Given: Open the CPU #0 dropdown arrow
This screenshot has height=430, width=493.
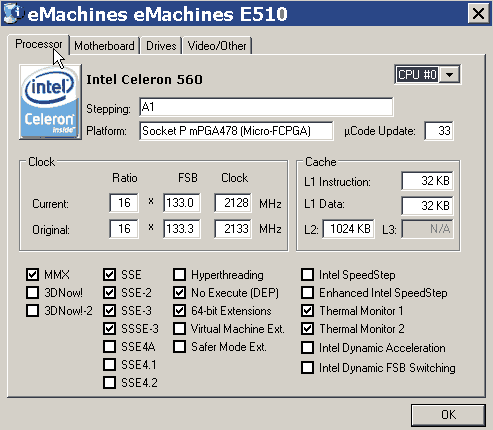Looking at the screenshot, I should pyautogui.click(x=449, y=74).
